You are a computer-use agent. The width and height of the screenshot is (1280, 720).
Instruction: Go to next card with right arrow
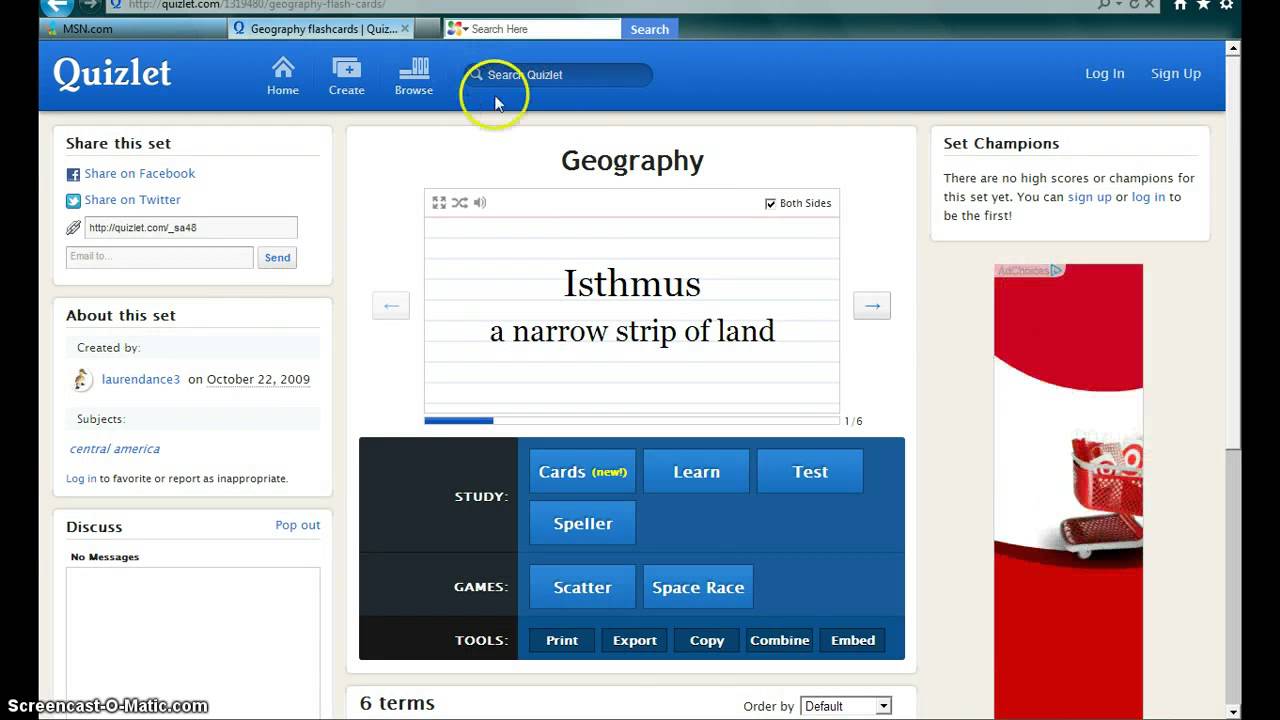tap(872, 305)
